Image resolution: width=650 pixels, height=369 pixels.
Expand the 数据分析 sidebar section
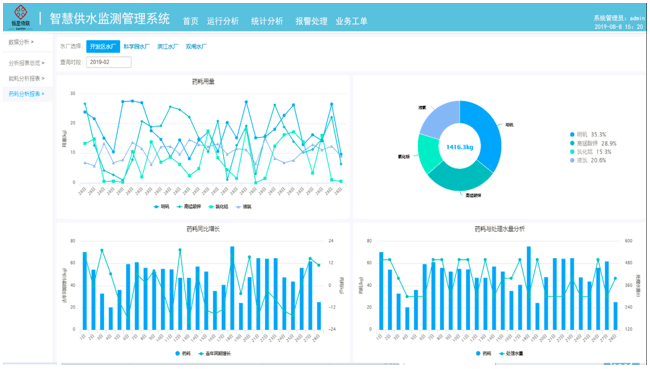pyautogui.click(x=21, y=42)
